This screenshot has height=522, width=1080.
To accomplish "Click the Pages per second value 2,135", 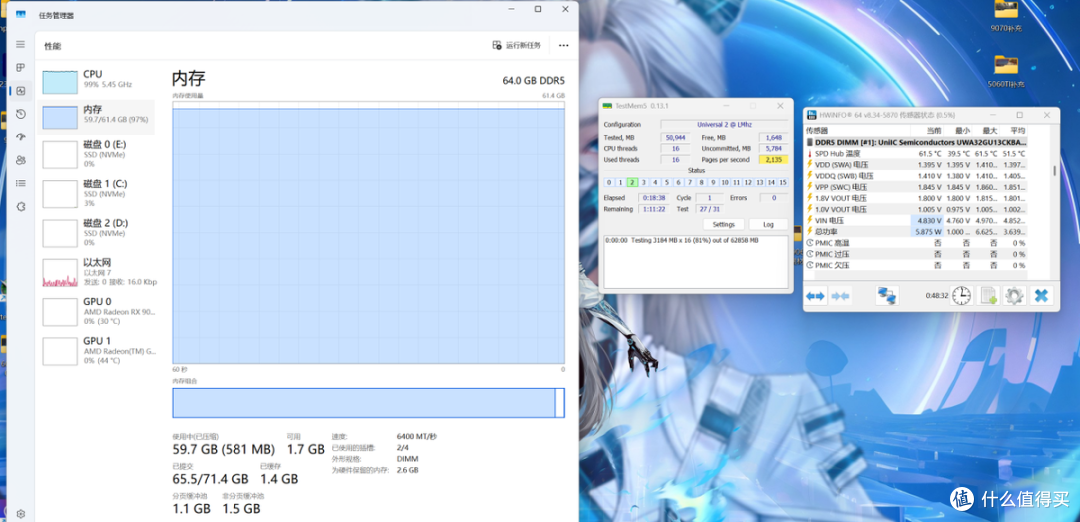I will point(773,160).
